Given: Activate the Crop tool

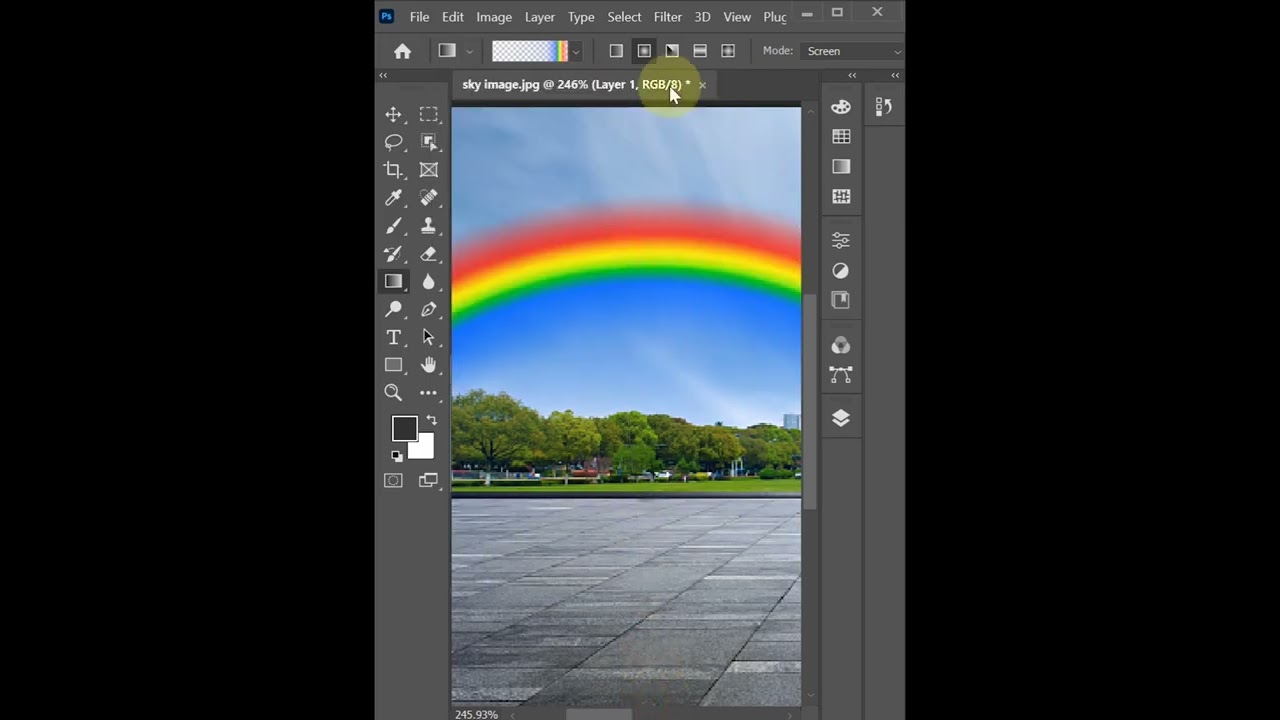Looking at the screenshot, I should click(x=393, y=170).
